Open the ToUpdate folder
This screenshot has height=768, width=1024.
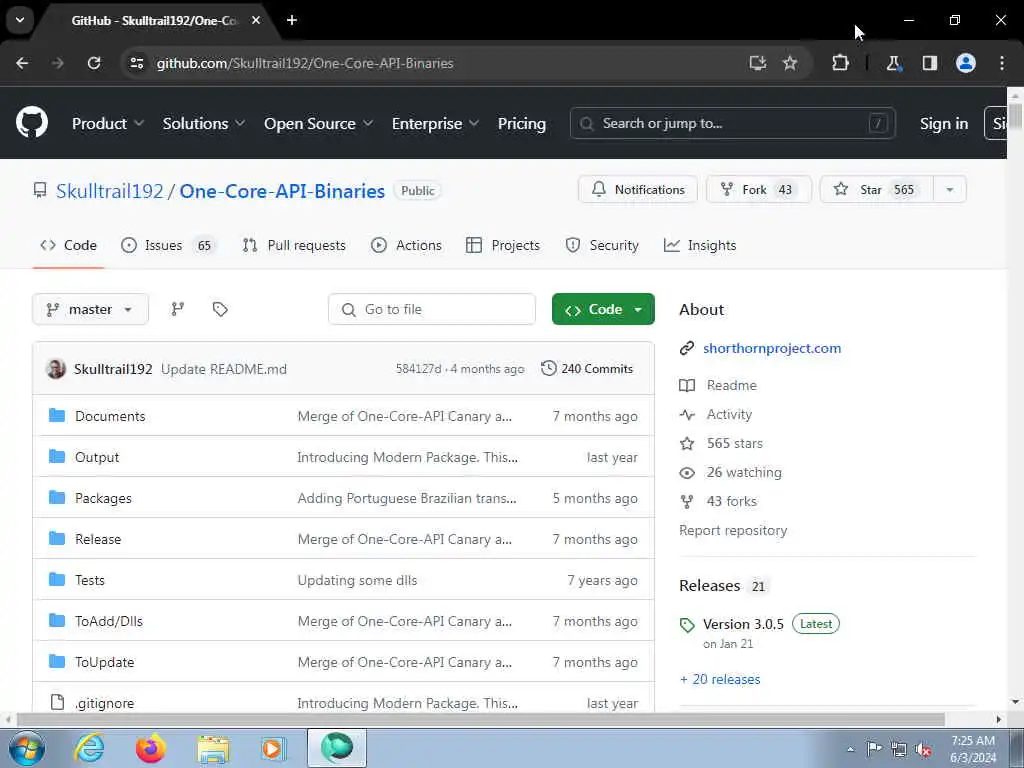104,662
